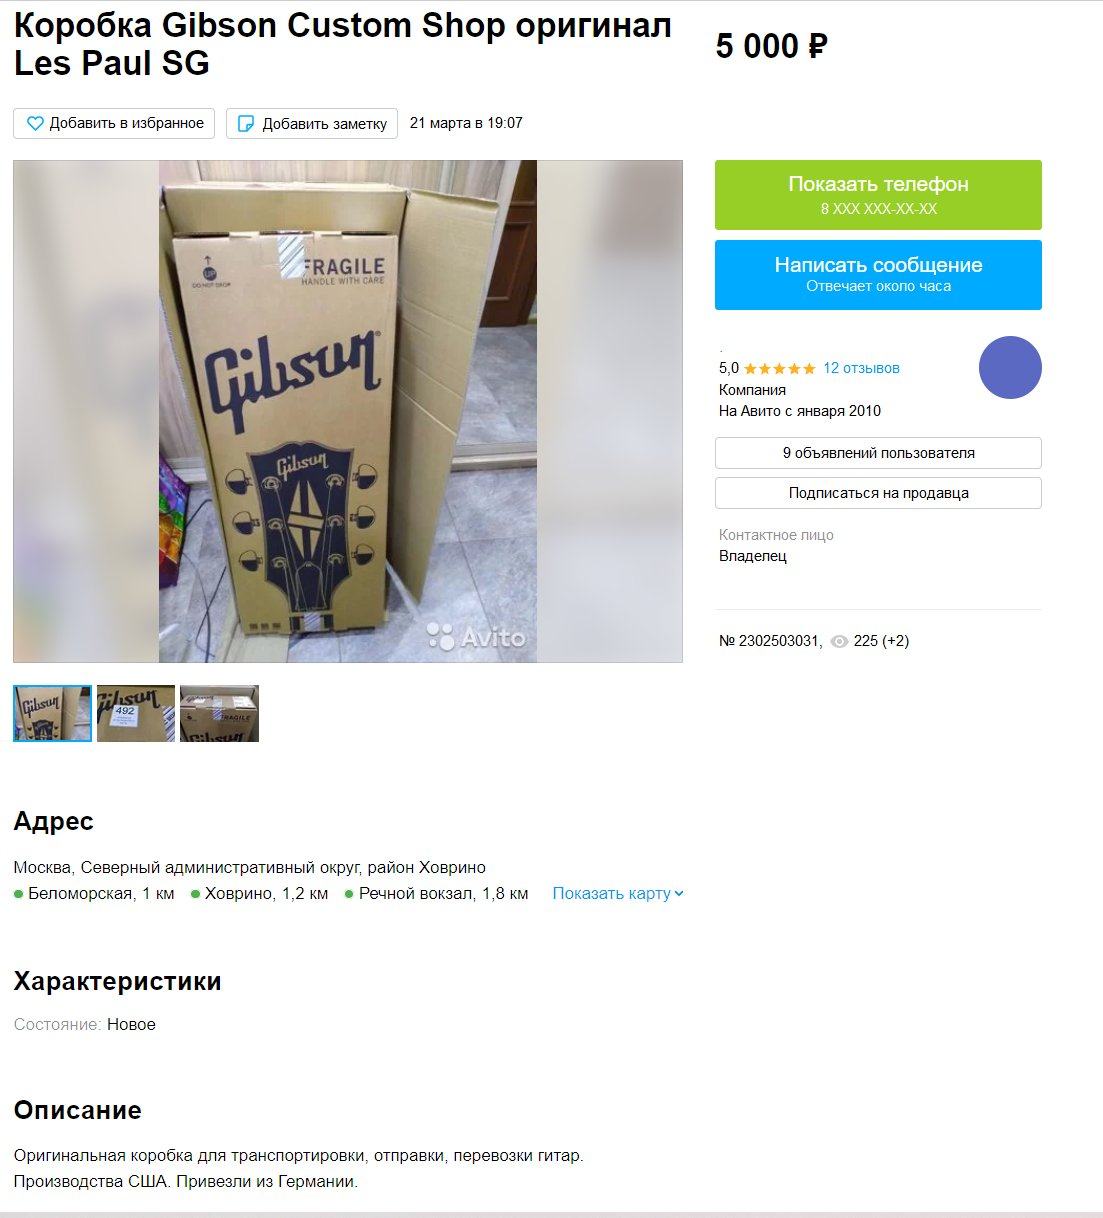This screenshot has width=1103, height=1218.
Task: Click the heart icon to favorite listing
Action: coord(35,124)
